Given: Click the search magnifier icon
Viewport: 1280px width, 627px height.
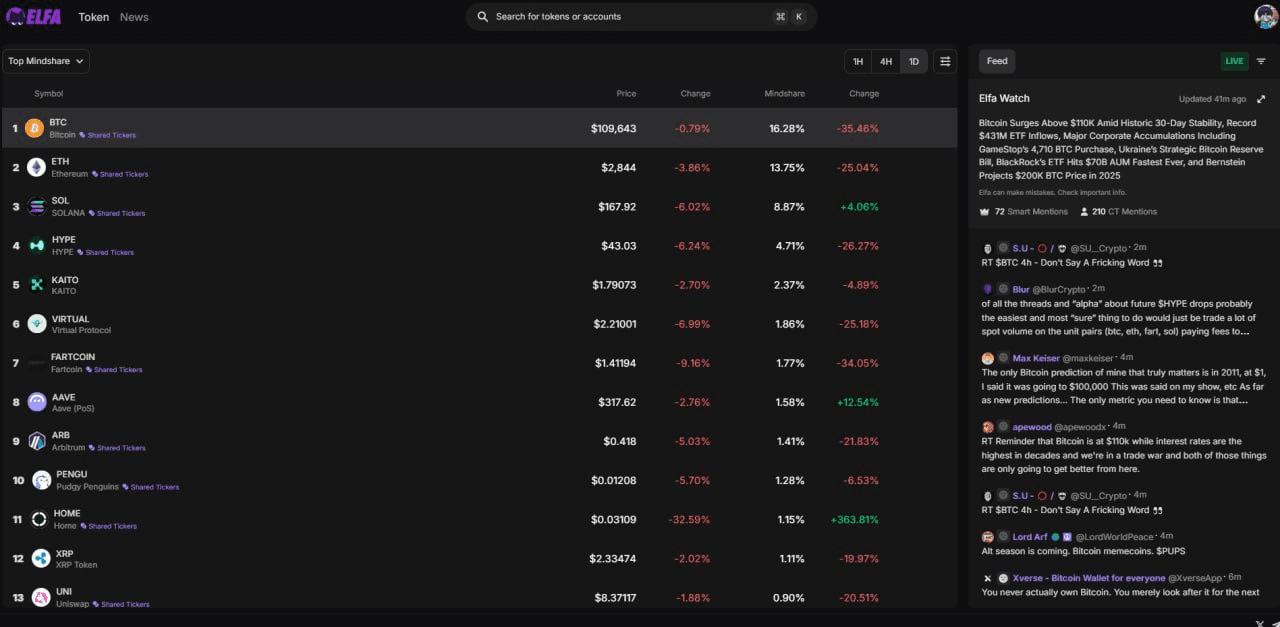Looking at the screenshot, I should [483, 17].
